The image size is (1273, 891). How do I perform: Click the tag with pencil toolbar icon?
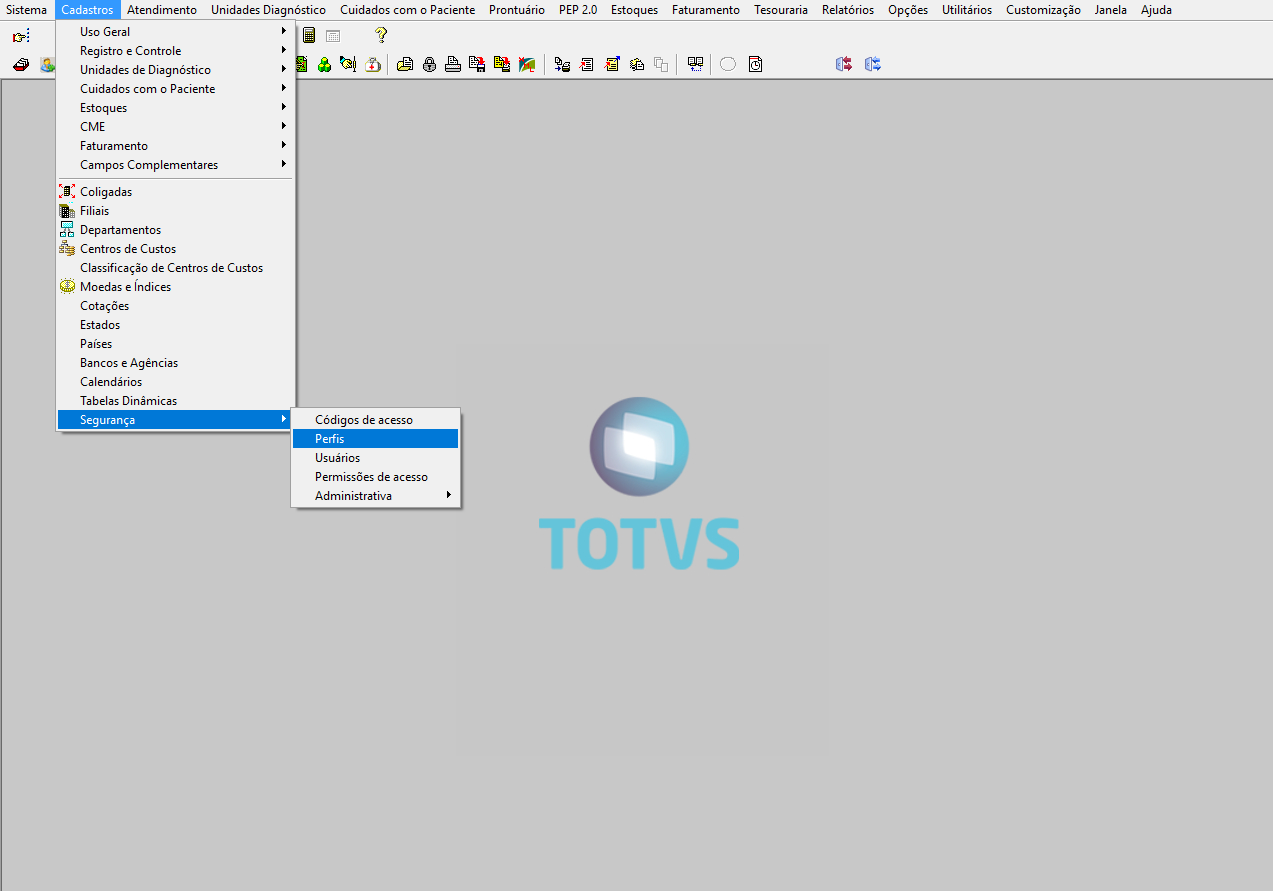(x=347, y=64)
